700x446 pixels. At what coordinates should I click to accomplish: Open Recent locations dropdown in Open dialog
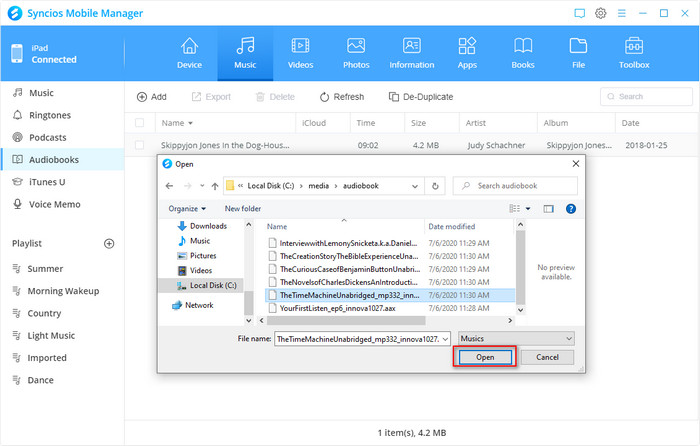point(202,186)
